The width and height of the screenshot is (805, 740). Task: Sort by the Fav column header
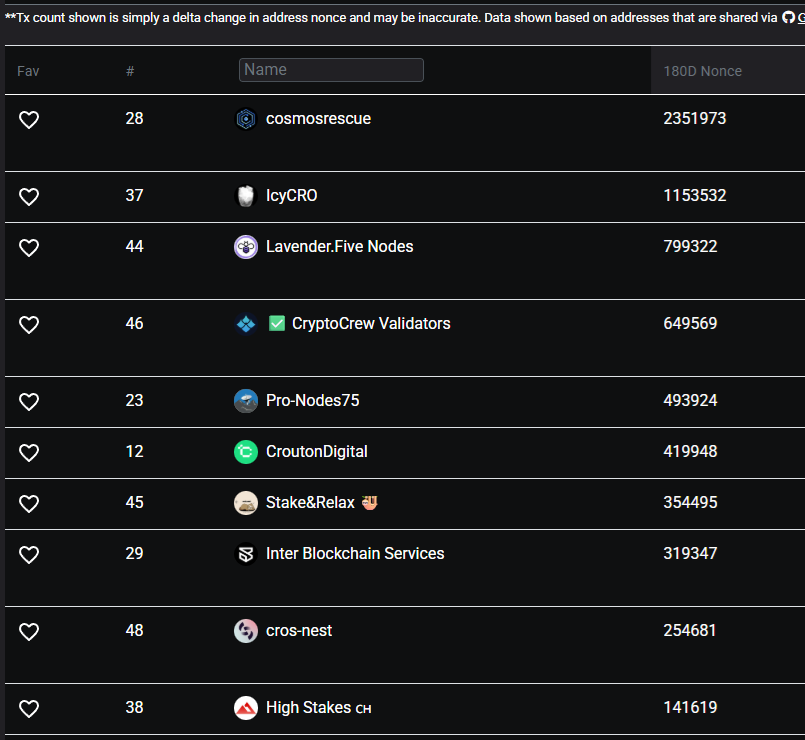28,71
